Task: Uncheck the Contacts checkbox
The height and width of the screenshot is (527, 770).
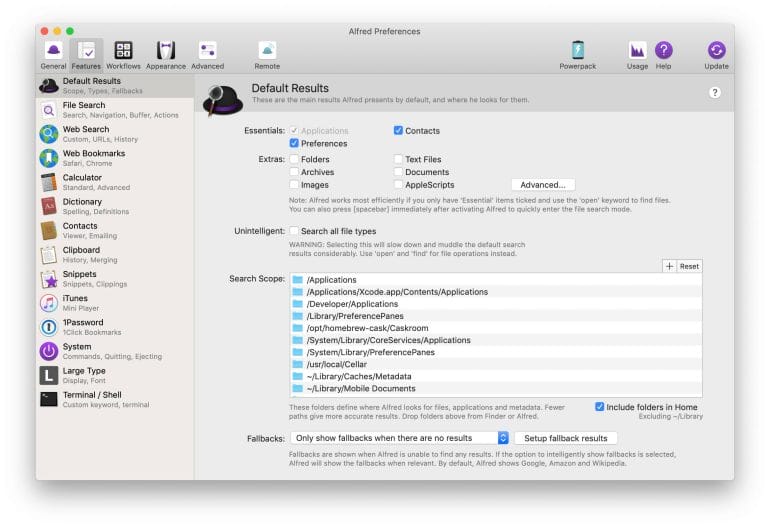Action: [398, 130]
